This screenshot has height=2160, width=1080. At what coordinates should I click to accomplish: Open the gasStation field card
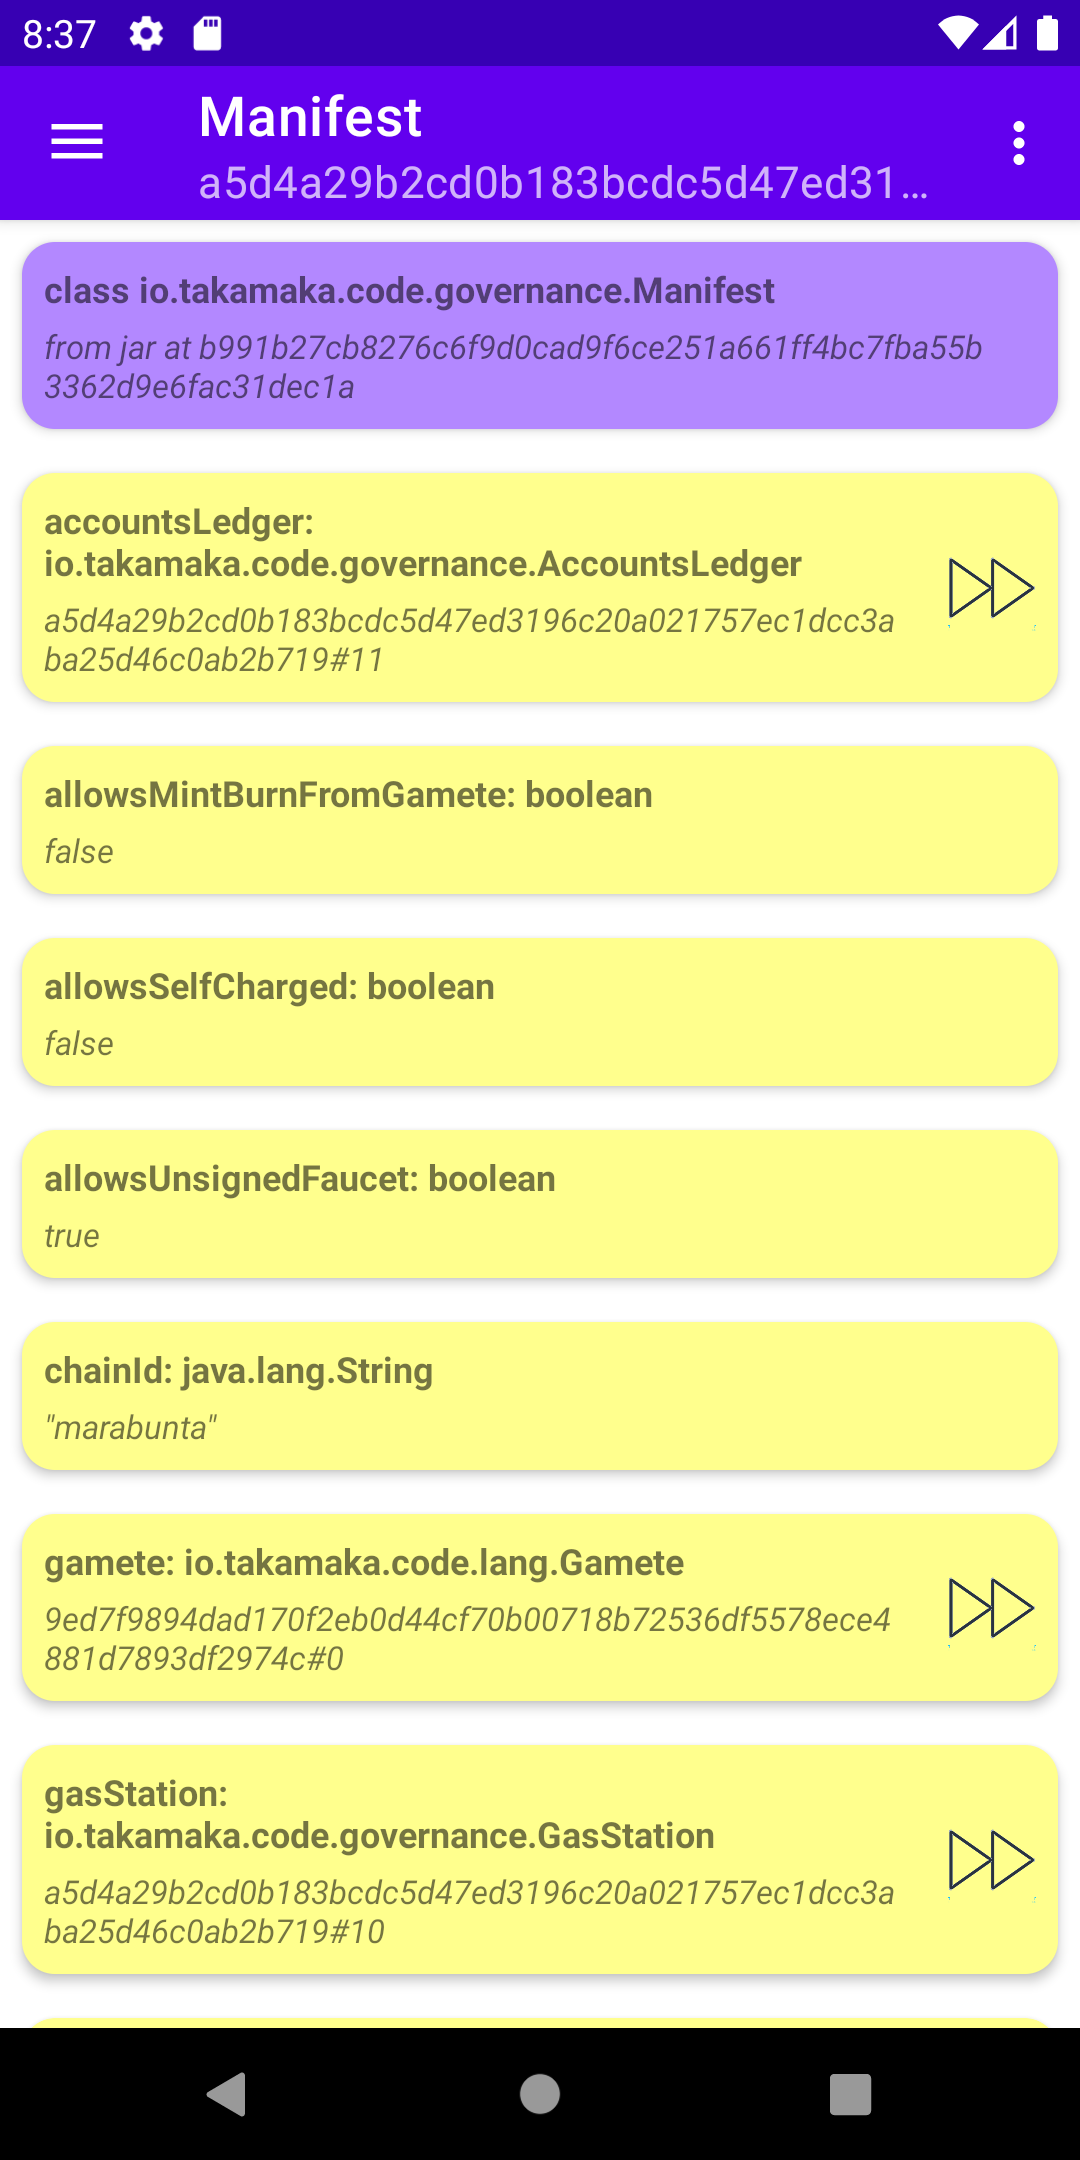coord(470,1860)
